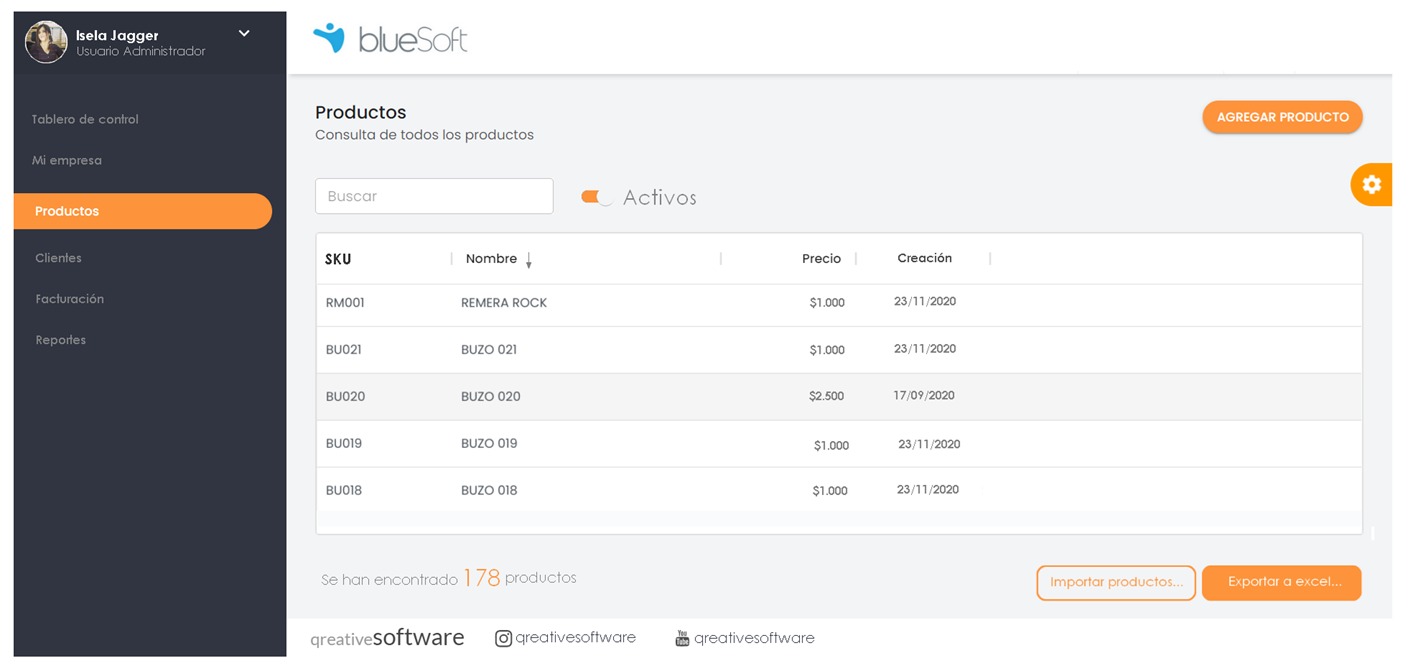Open the YouTube qreativesoftware icon

pos(684,637)
